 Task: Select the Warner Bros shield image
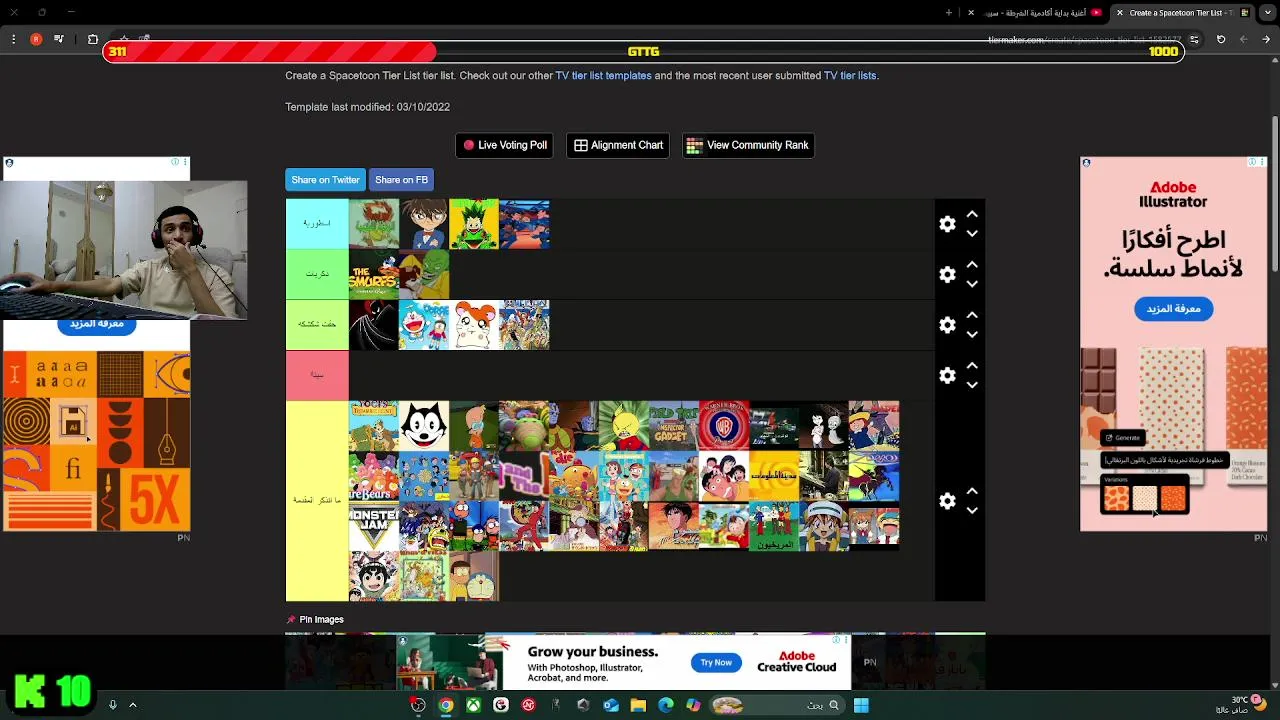(724, 426)
